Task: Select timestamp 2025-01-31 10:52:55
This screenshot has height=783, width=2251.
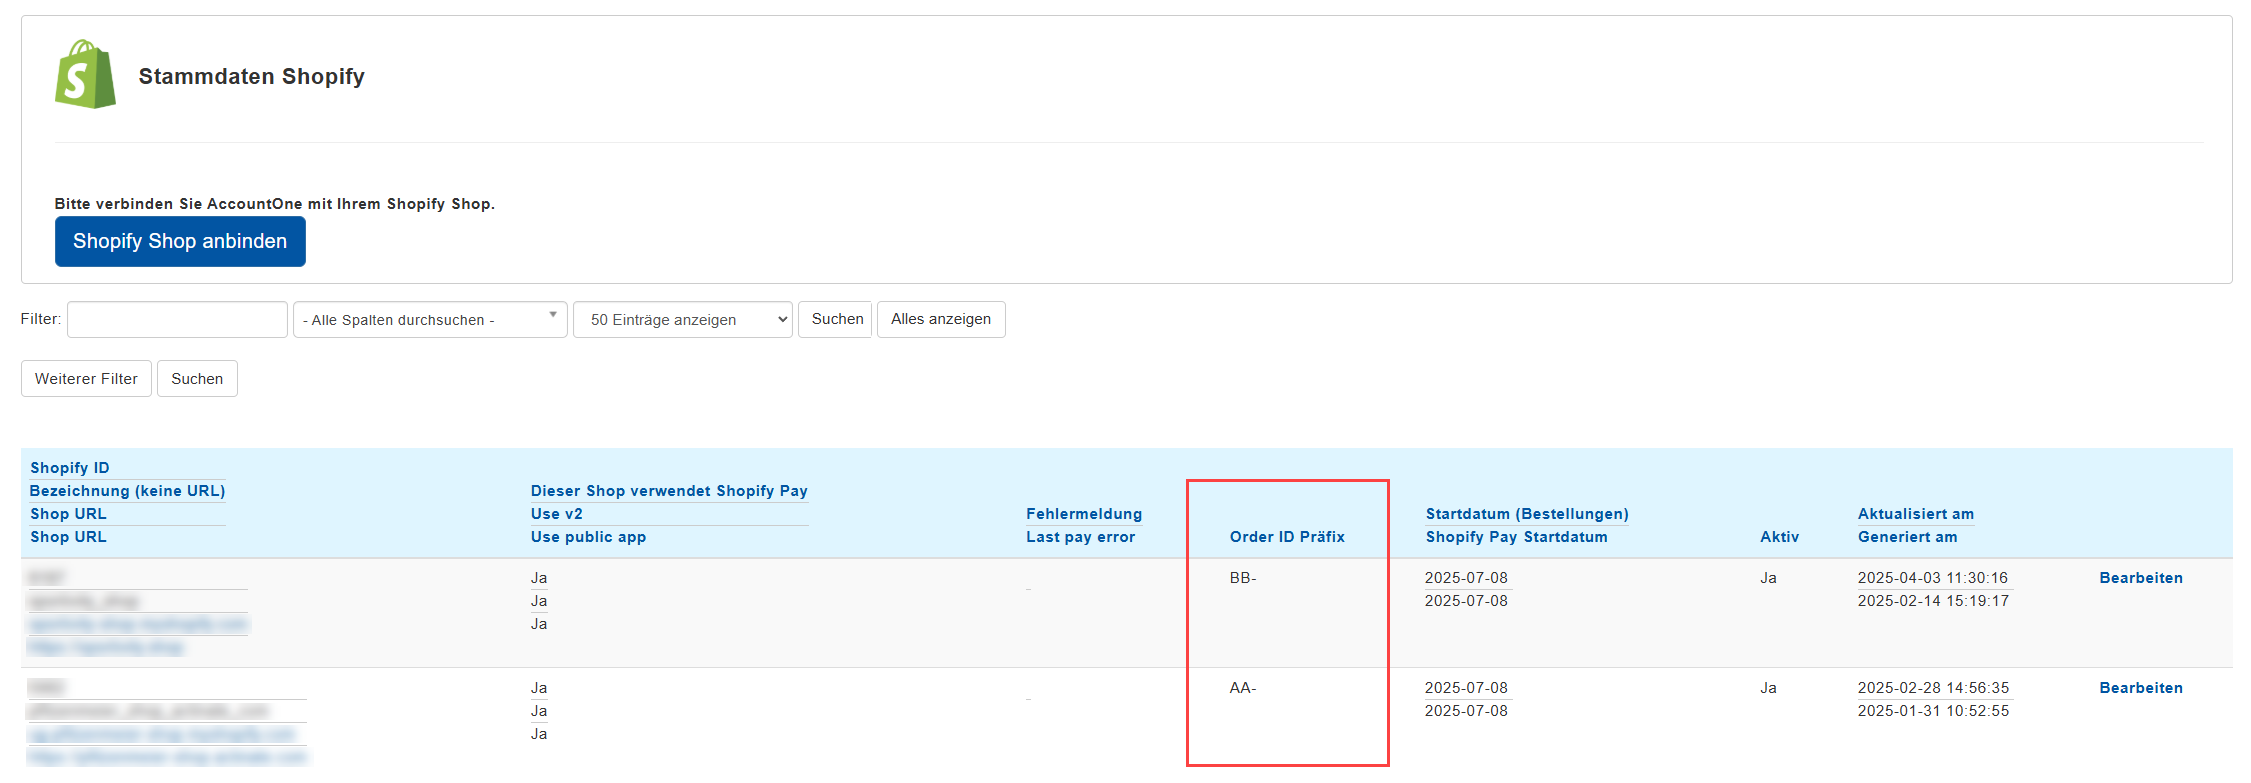Action: click(x=1933, y=711)
